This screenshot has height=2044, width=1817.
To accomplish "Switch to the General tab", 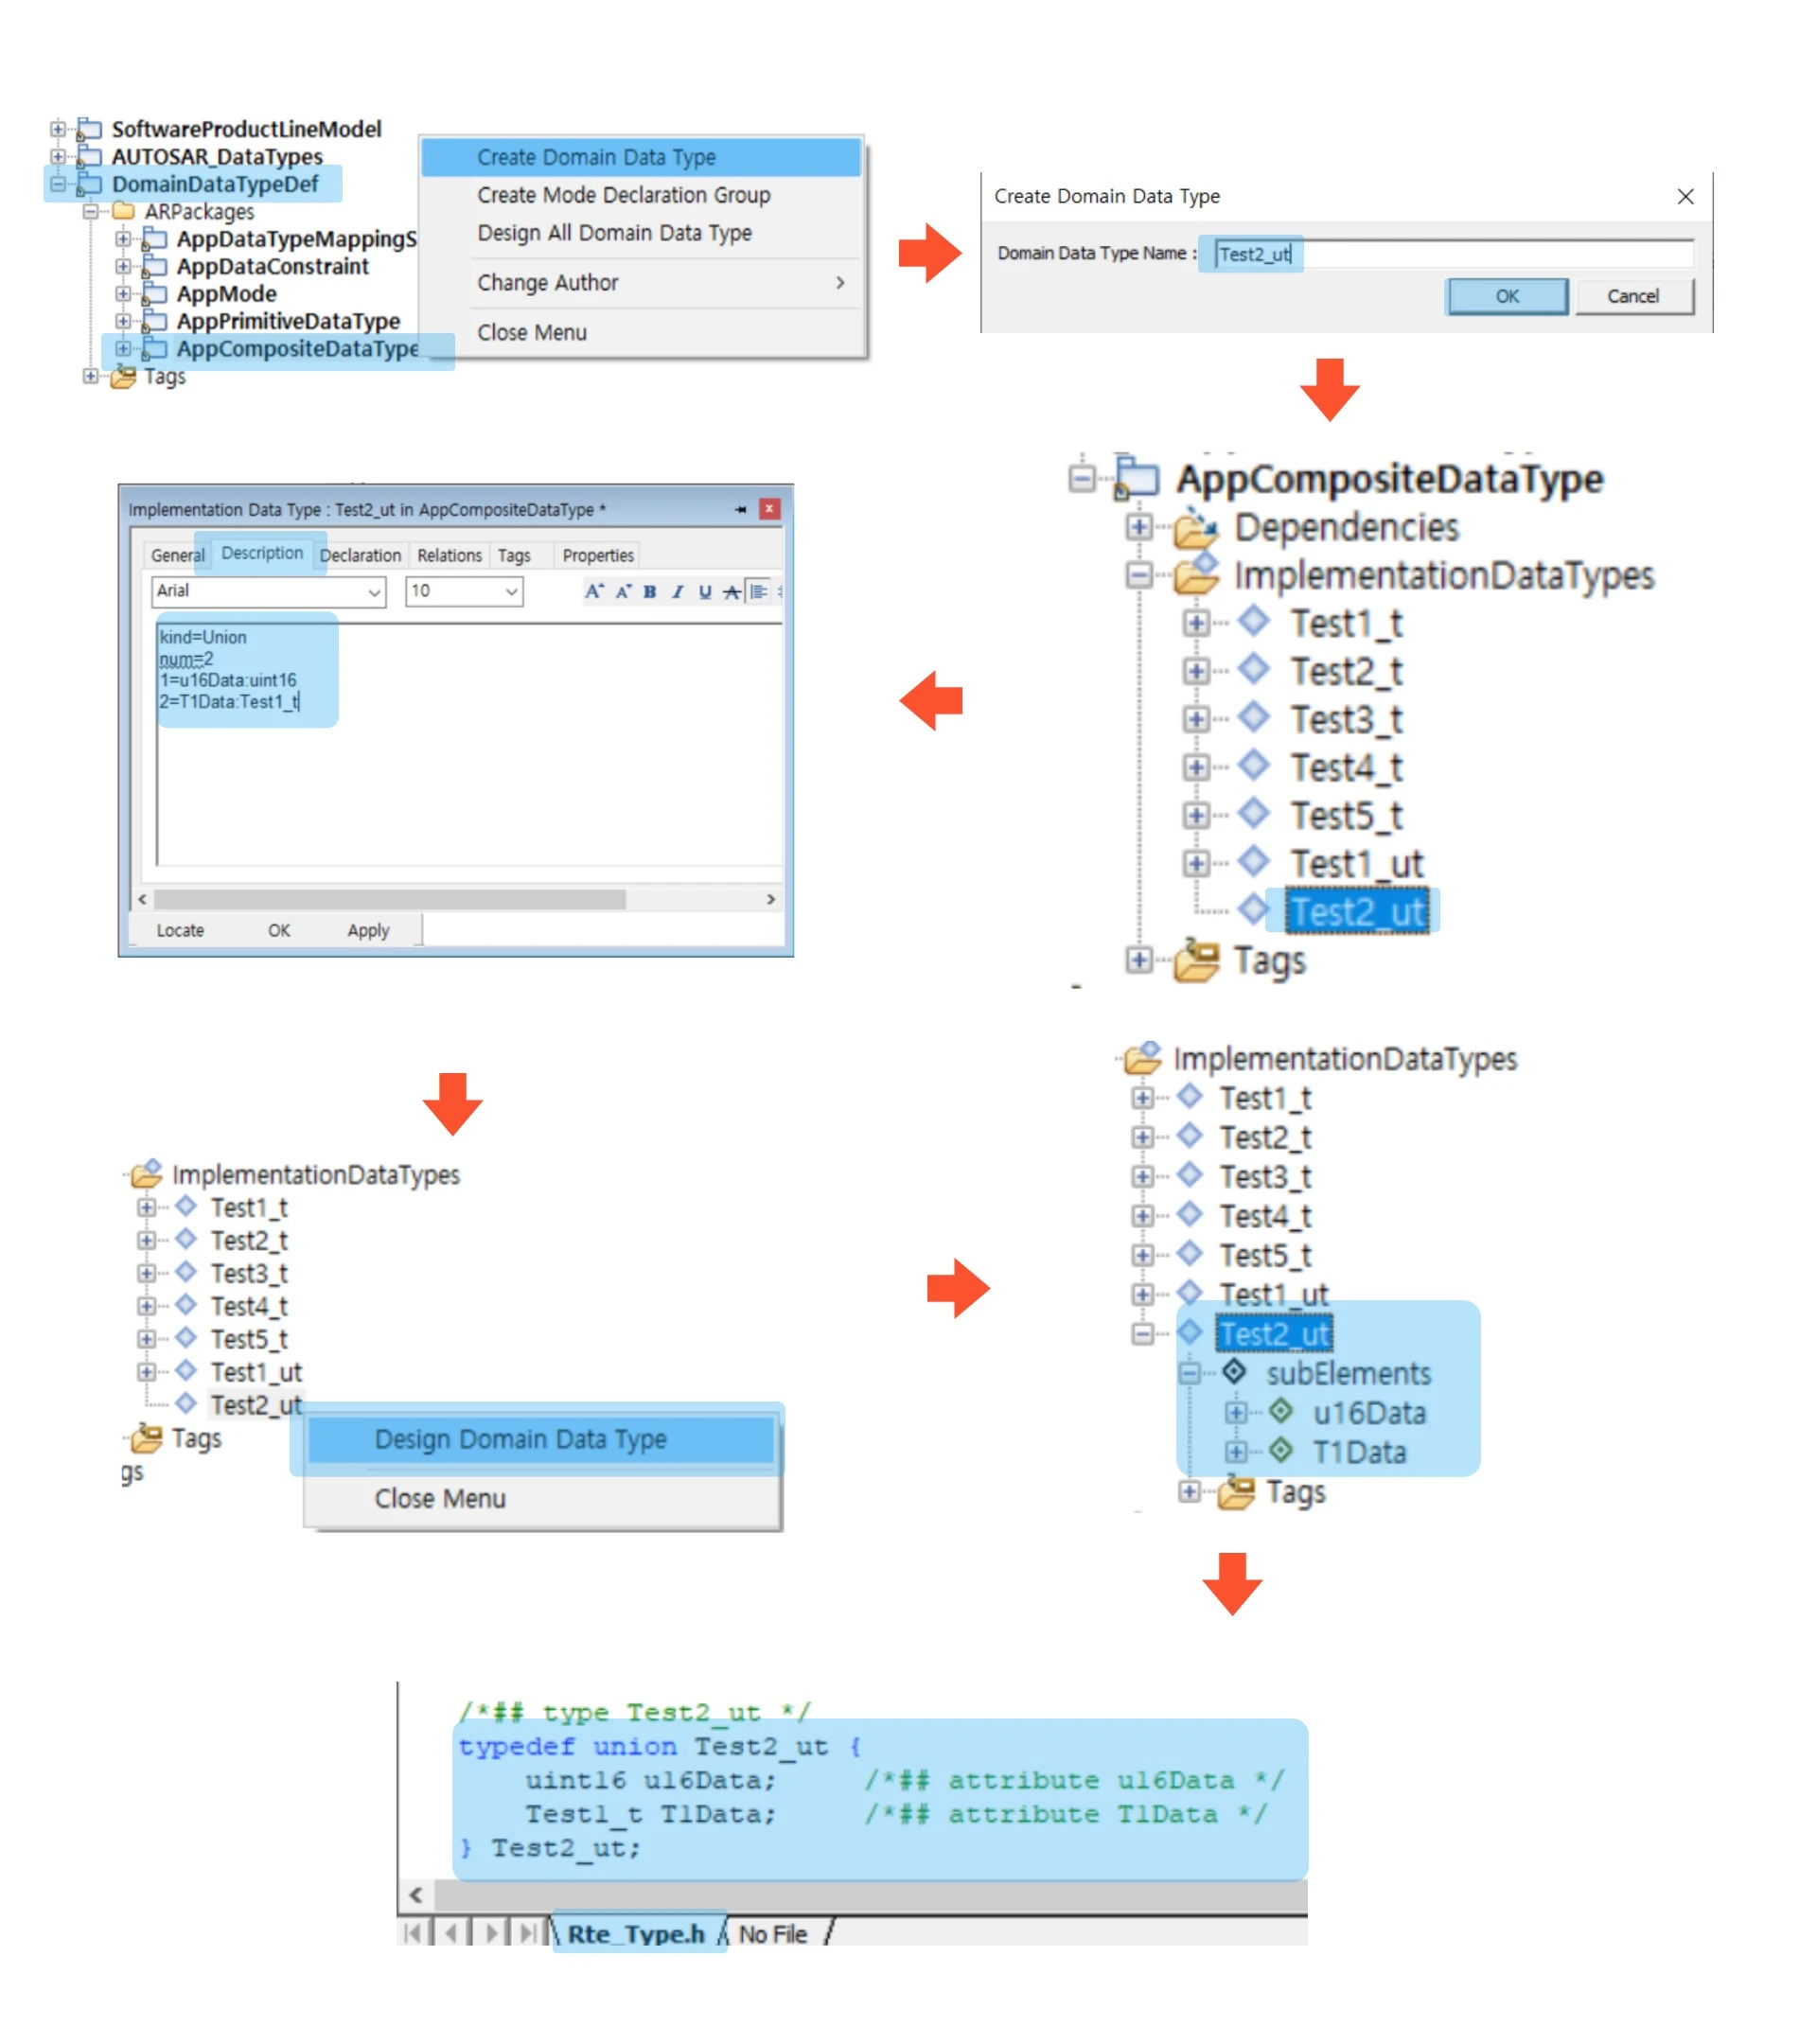I will point(177,555).
